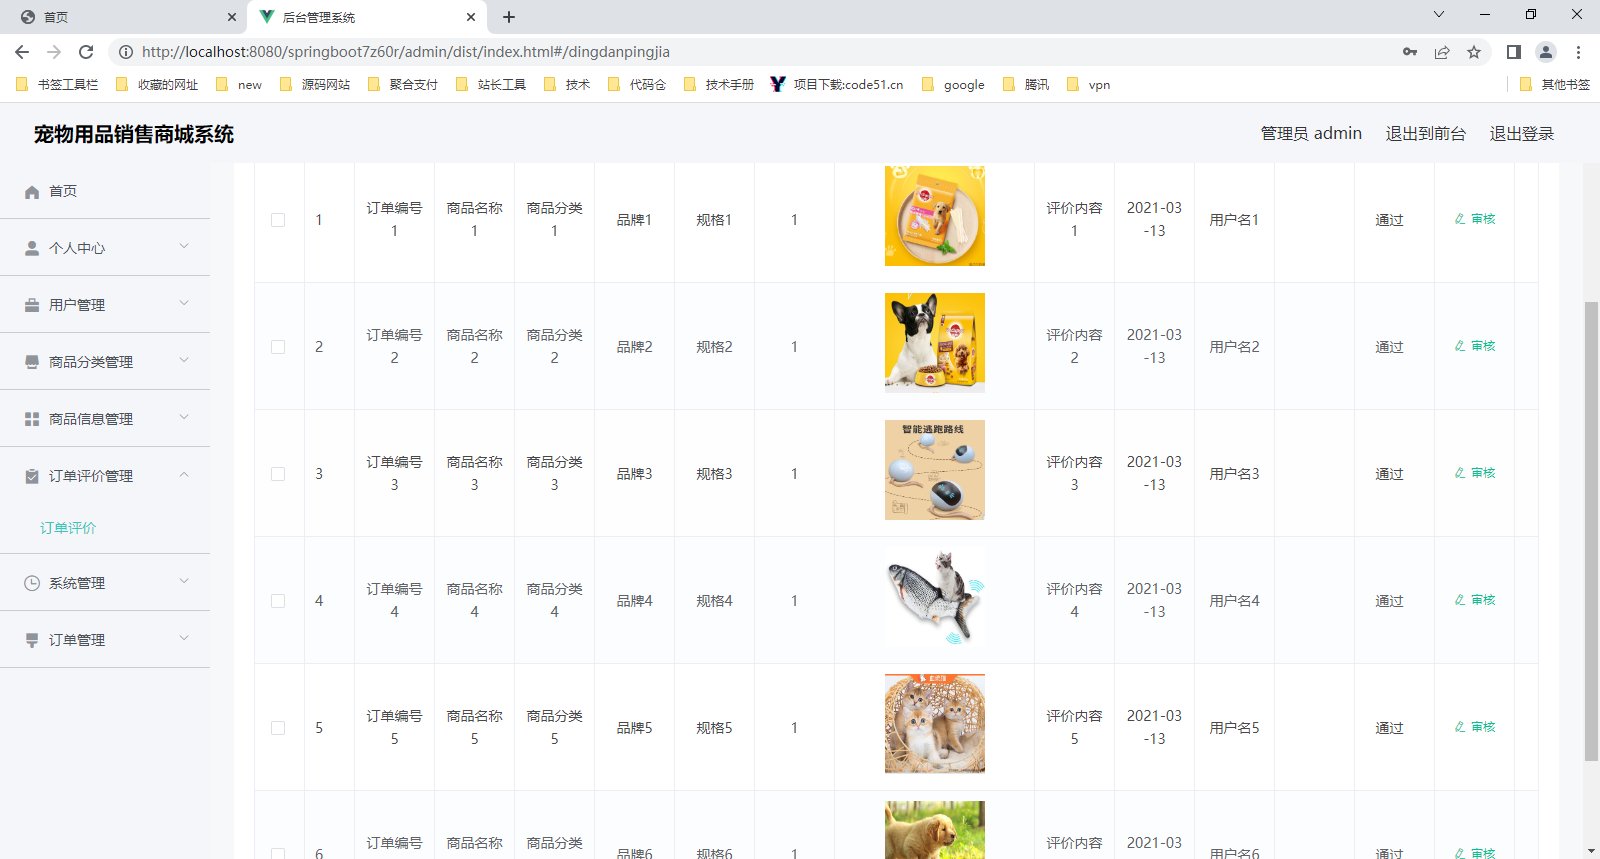Click 审核 button for 用户名1 row

(1475, 219)
